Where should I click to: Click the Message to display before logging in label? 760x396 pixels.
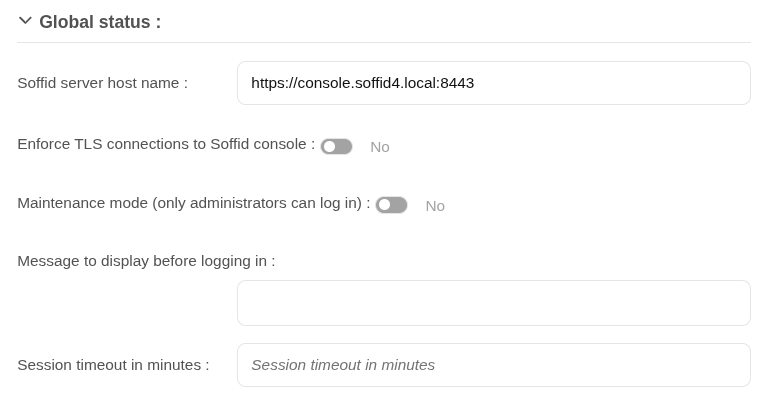(146, 261)
